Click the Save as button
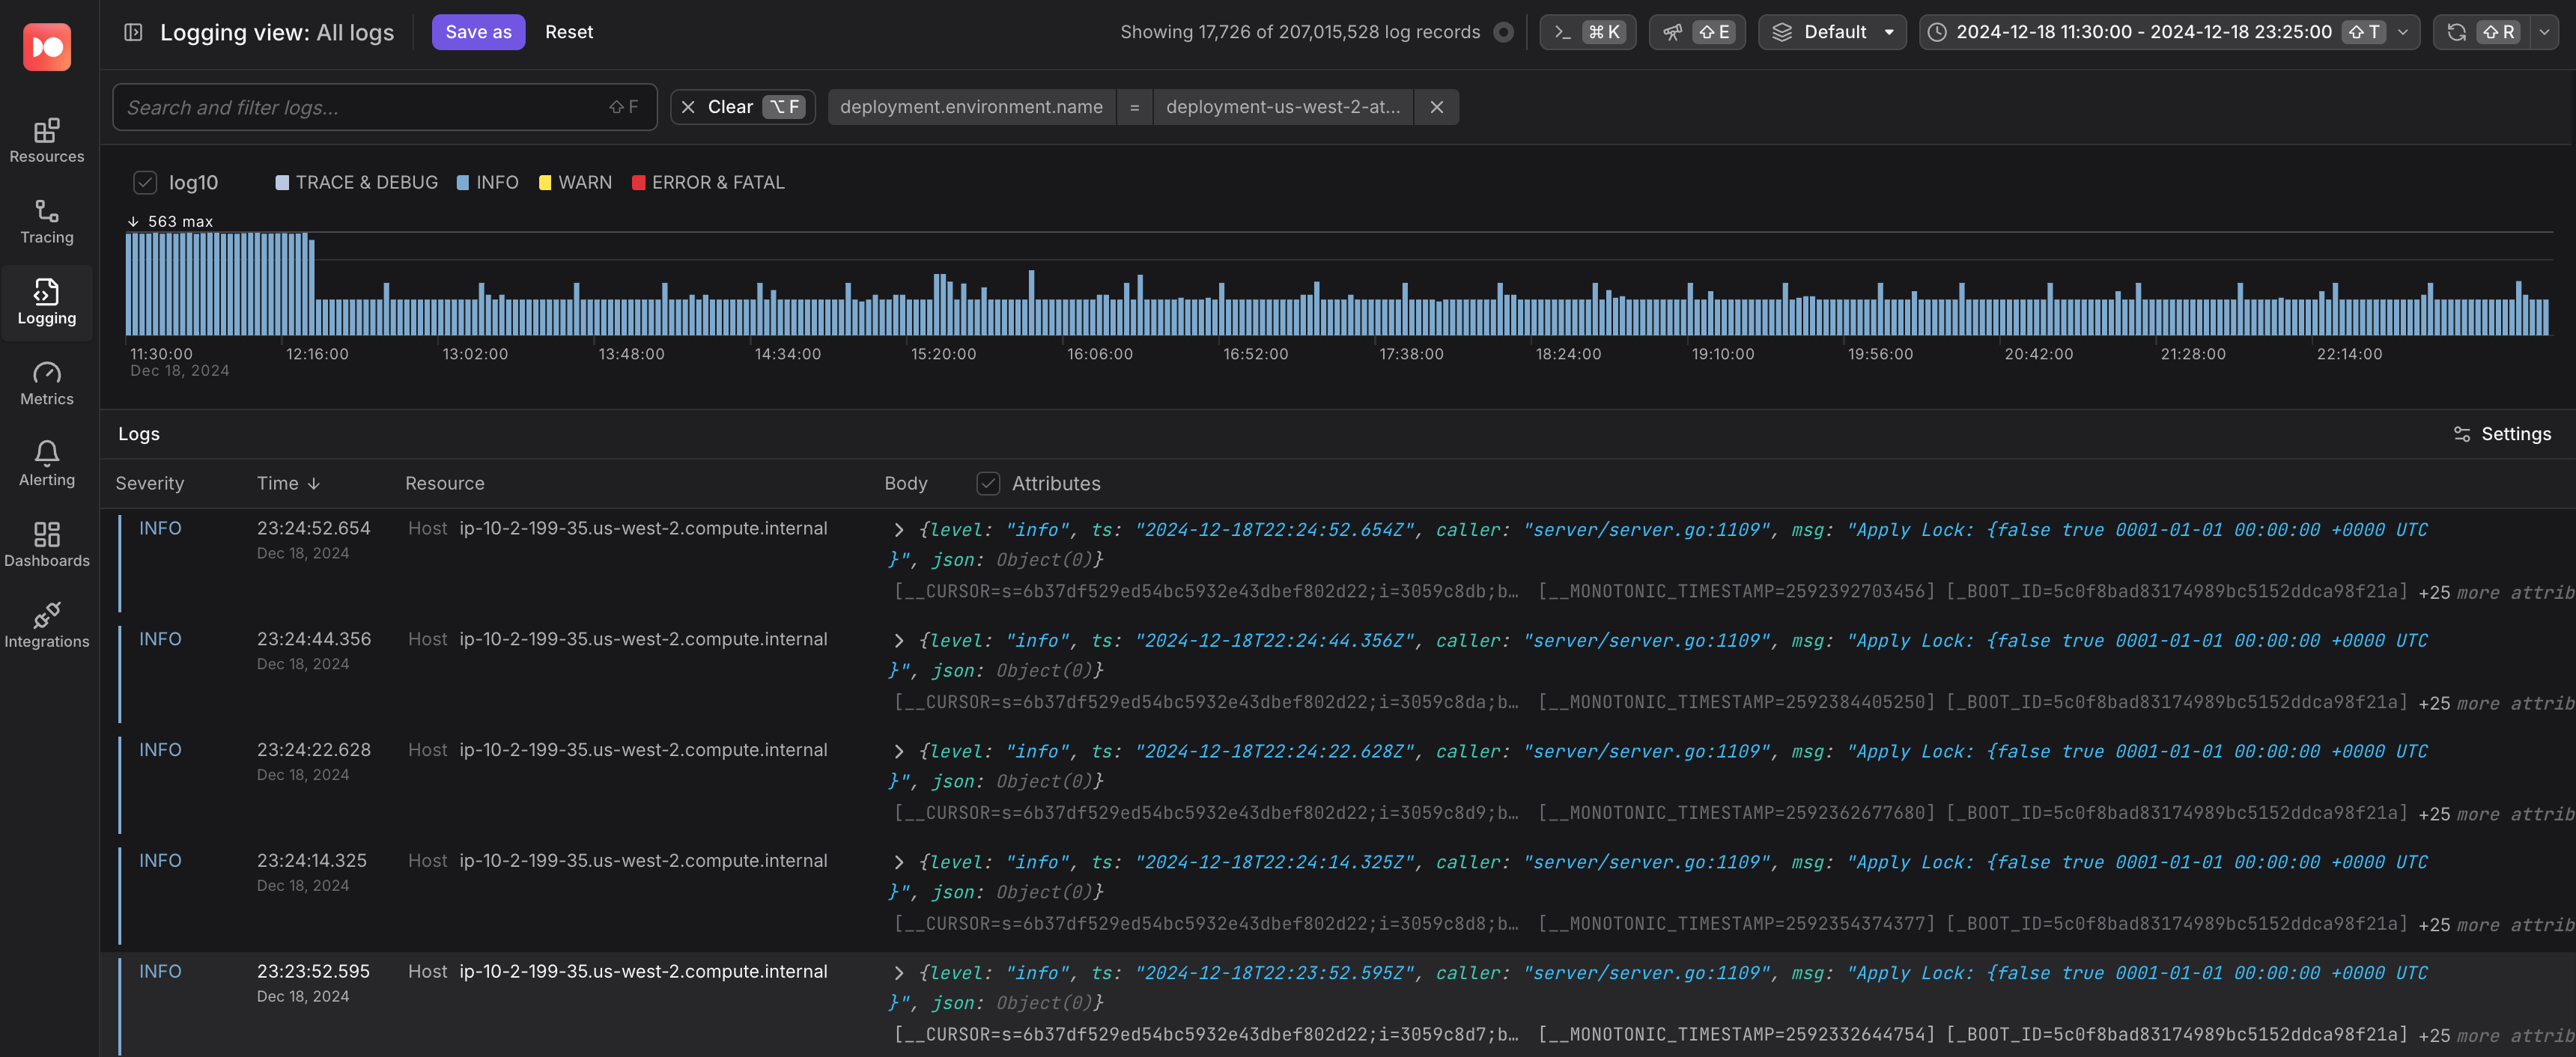 pyautogui.click(x=478, y=32)
